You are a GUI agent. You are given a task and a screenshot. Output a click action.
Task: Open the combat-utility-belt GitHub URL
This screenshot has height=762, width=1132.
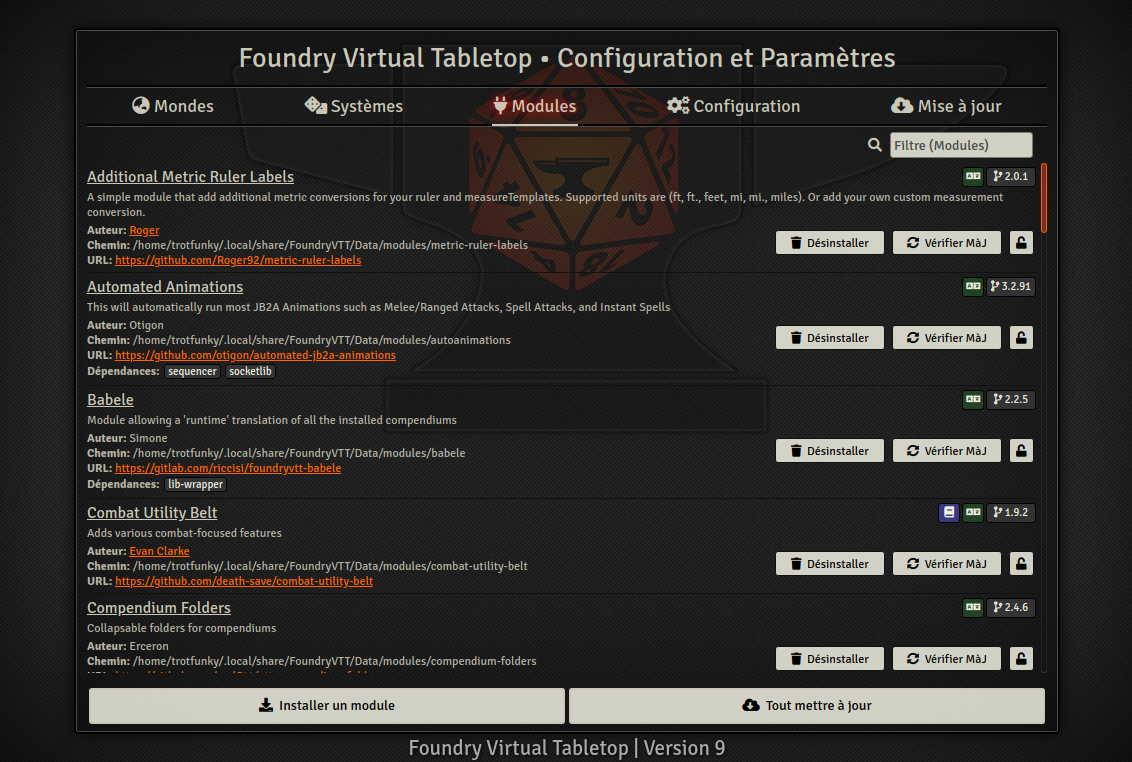tap(244, 581)
